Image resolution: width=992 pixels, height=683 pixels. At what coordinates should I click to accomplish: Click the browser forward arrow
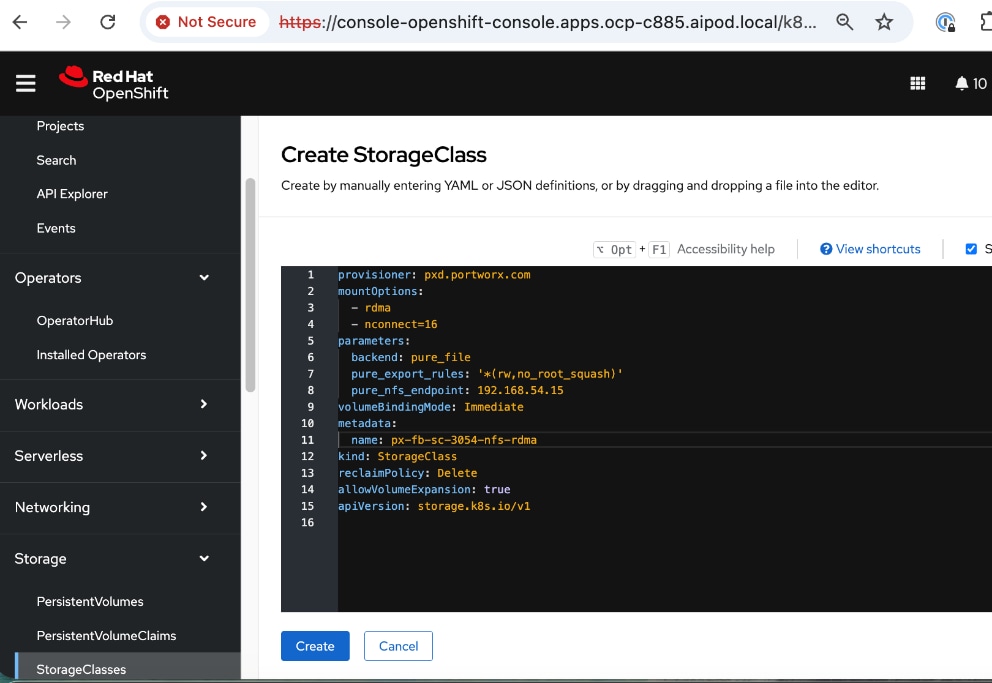[x=63, y=21]
